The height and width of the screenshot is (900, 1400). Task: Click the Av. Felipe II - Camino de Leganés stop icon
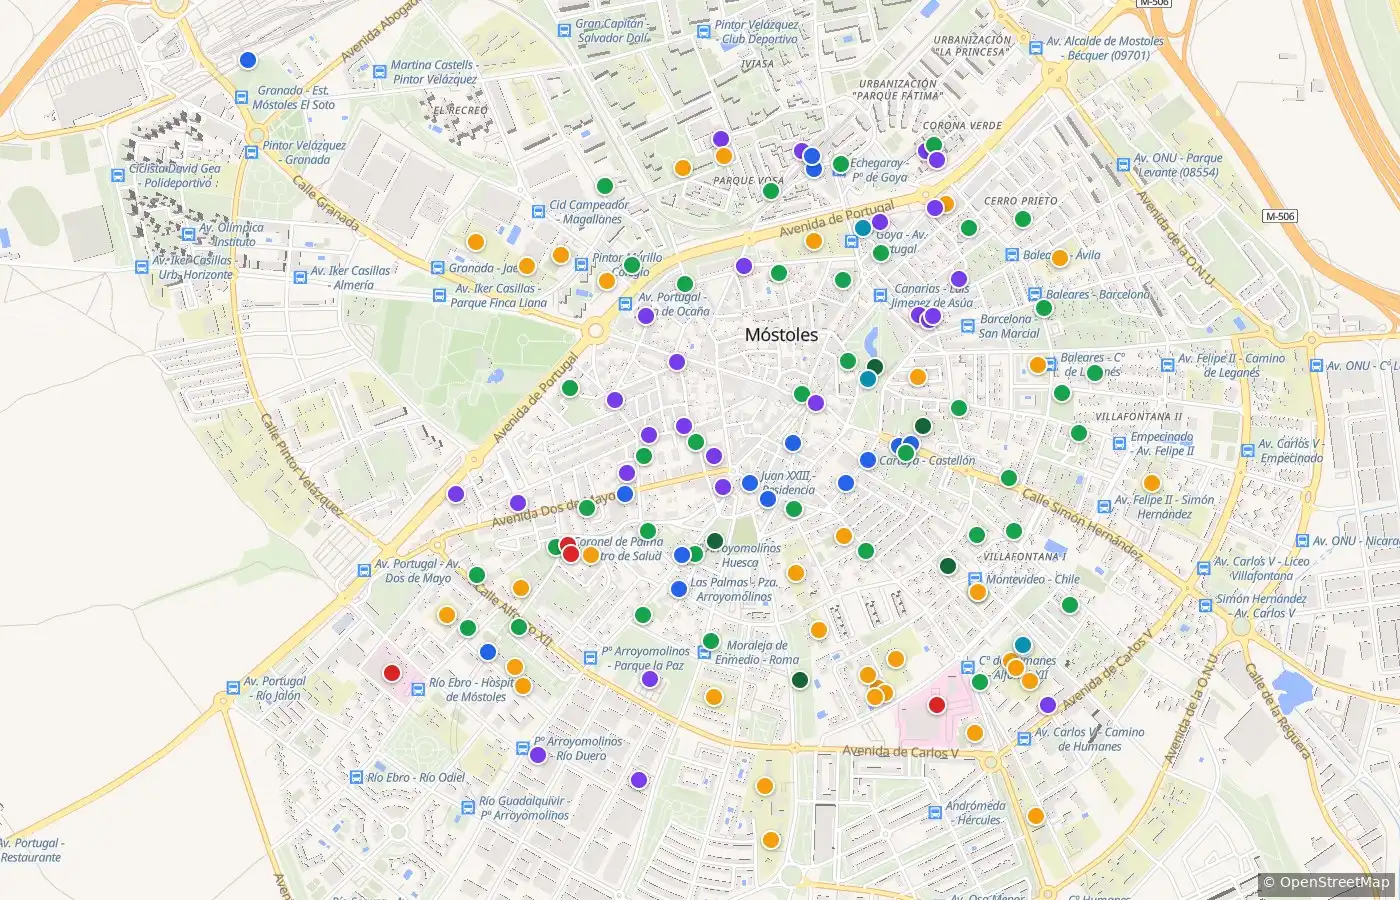(1167, 365)
